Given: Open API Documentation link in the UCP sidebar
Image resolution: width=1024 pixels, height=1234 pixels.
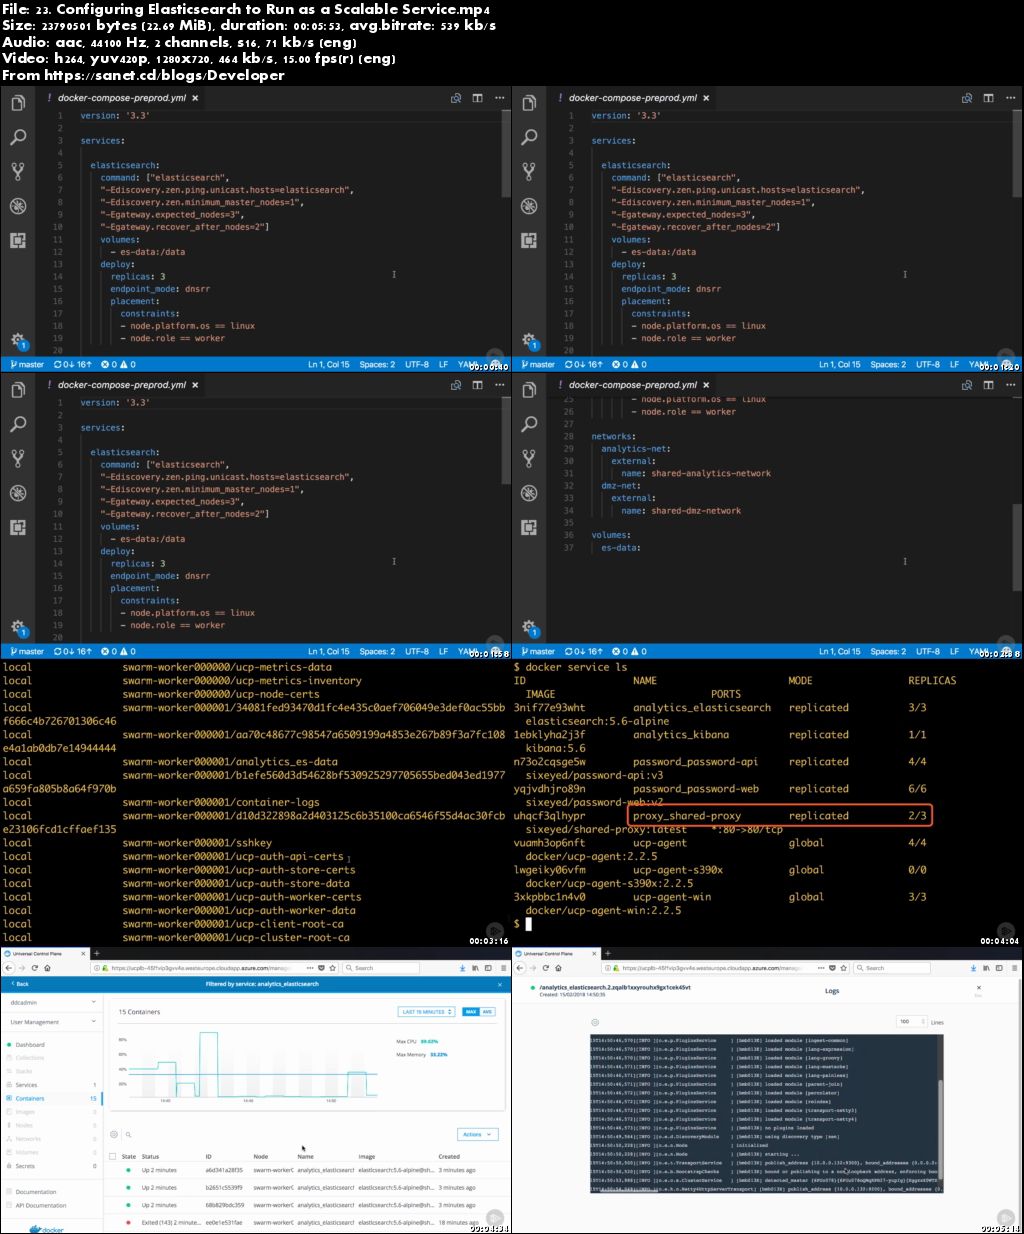Looking at the screenshot, I should (x=40, y=1205).
